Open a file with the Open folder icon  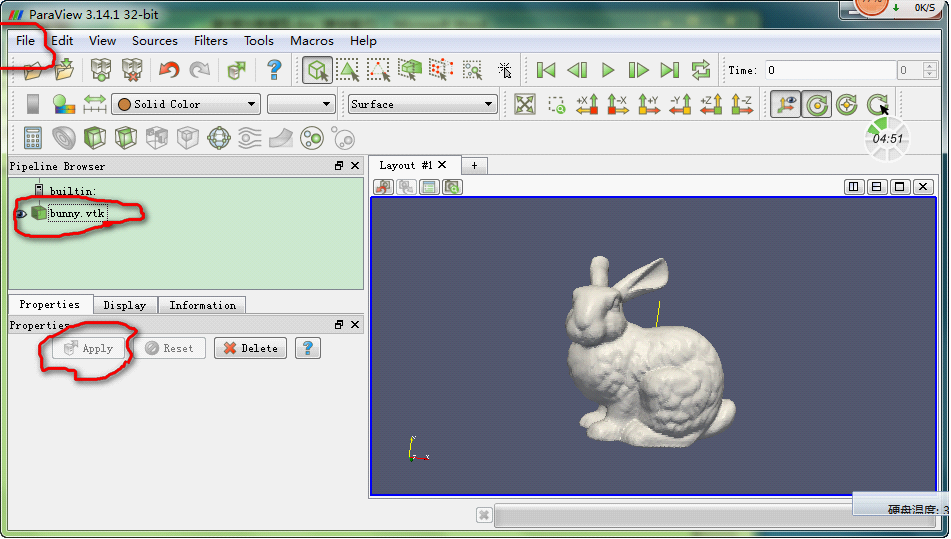(x=33, y=70)
